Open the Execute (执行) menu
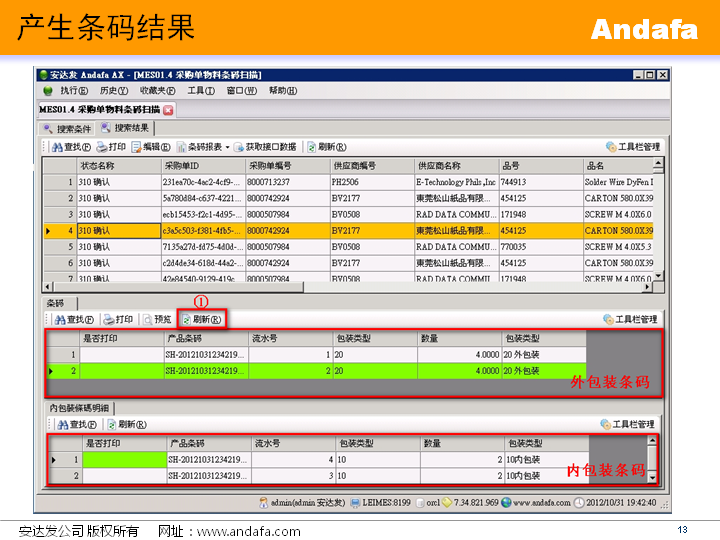720x540 pixels. pyautogui.click(x=67, y=91)
